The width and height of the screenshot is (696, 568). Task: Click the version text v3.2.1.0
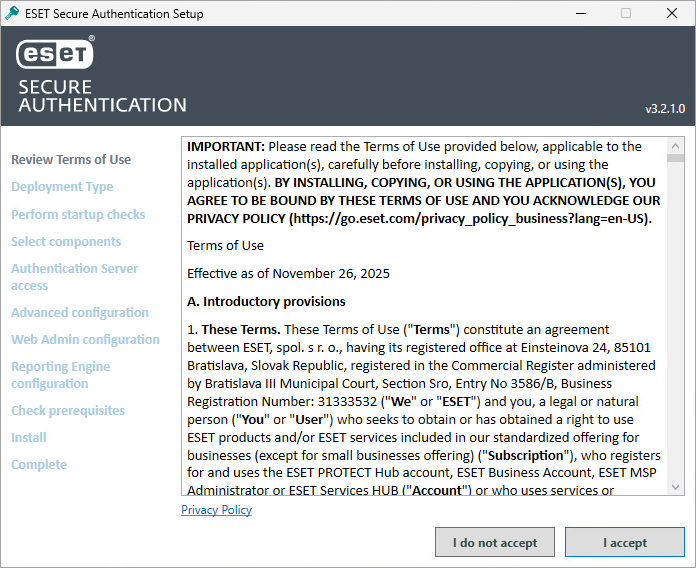(665, 109)
